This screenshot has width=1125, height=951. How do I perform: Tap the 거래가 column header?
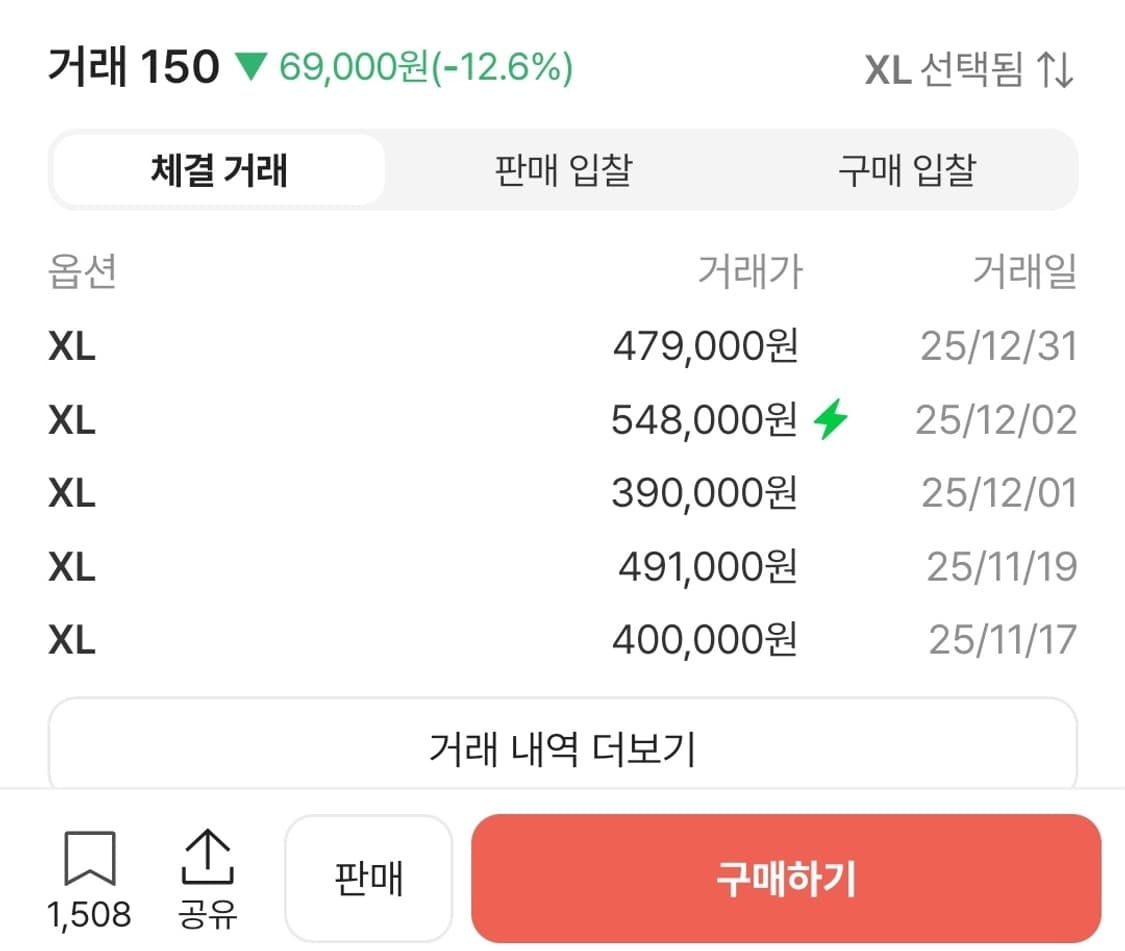749,273
